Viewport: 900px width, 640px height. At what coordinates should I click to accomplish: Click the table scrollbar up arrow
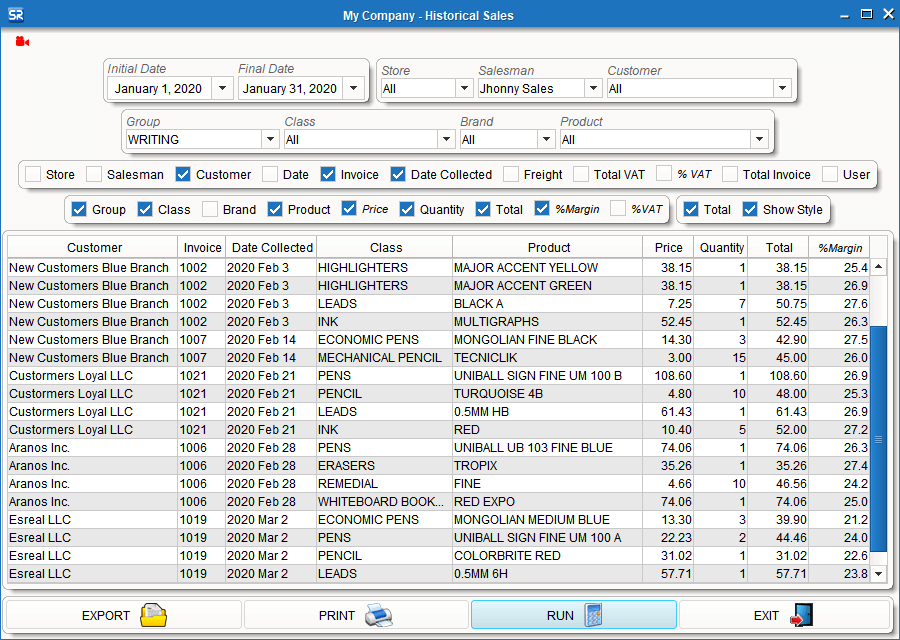click(x=879, y=266)
